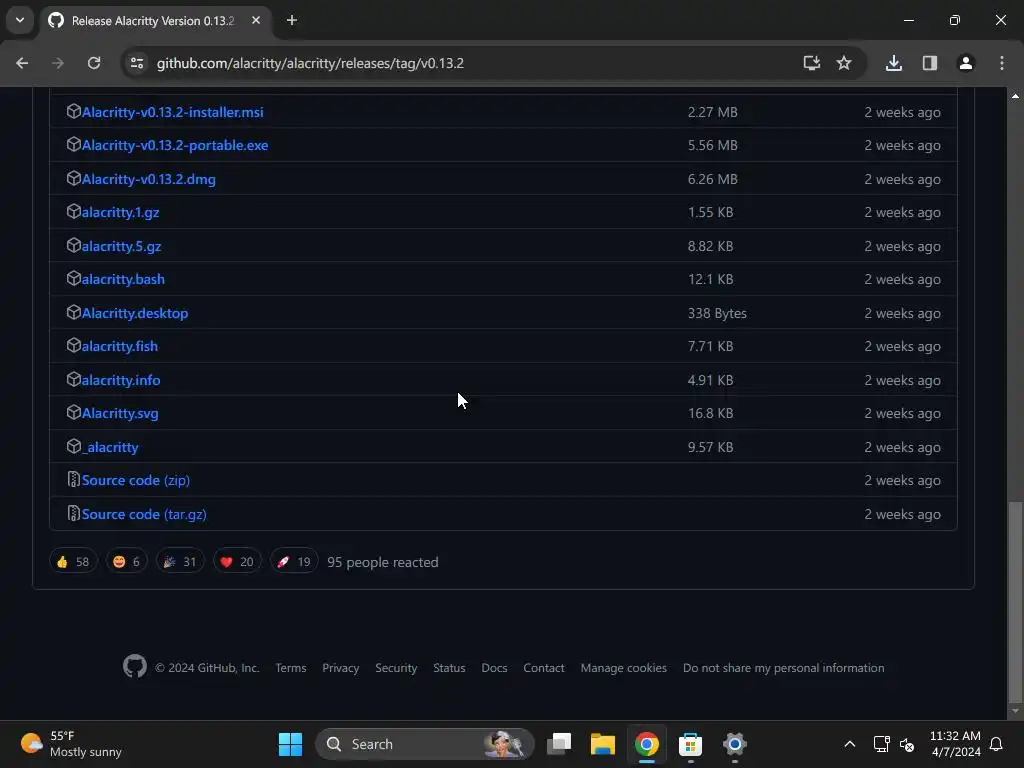Click zip file icon beside Source code (tar.gz)
This screenshot has height=768, width=1024.
tap(74, 514)
